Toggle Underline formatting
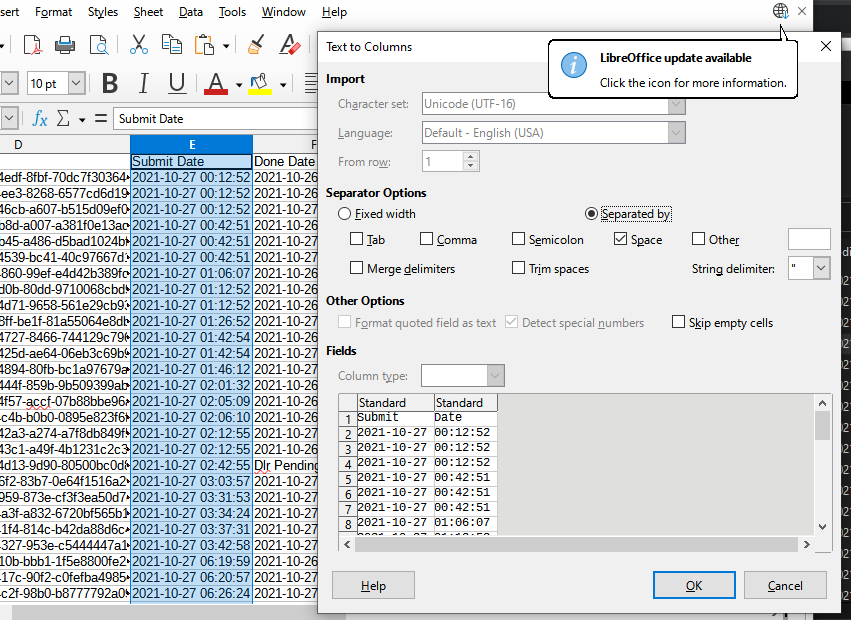 pos(177,84)
